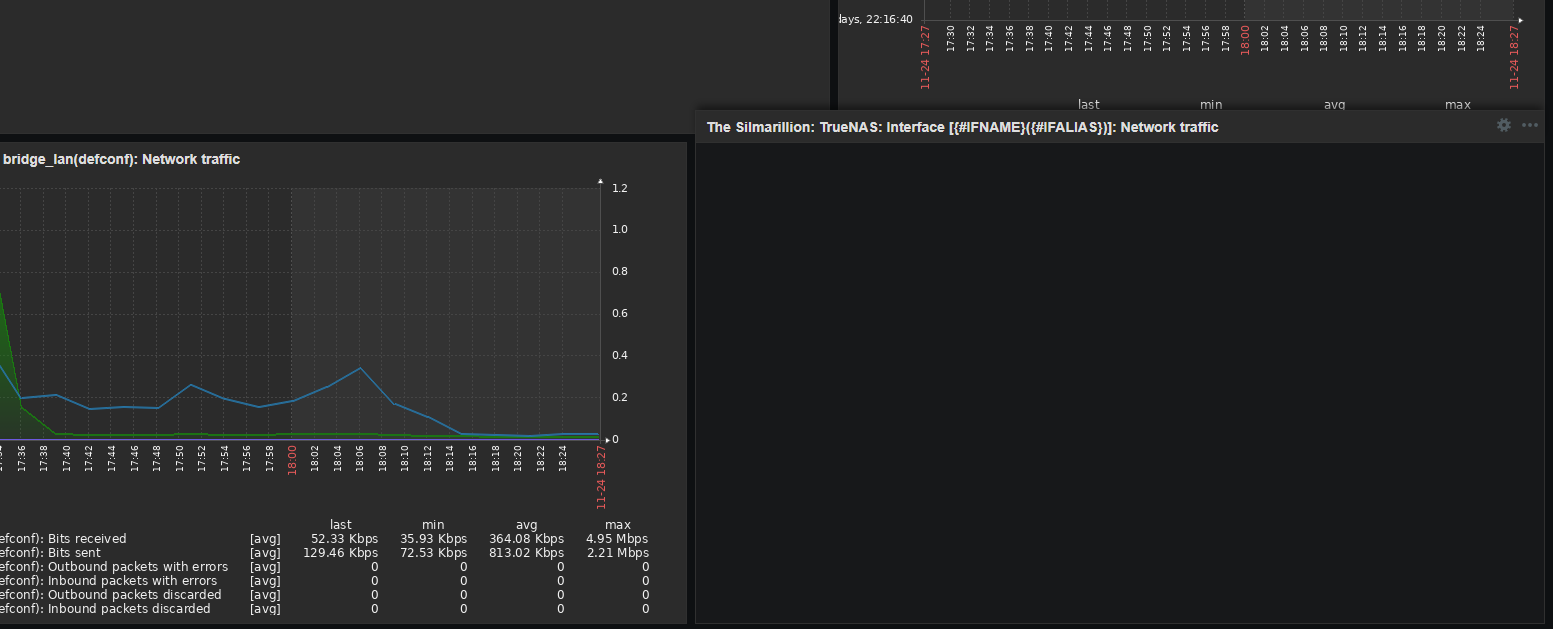Click Outbound packets discarded legend entry
This screenshot has width=1553, height=629.
coord(110,595)
